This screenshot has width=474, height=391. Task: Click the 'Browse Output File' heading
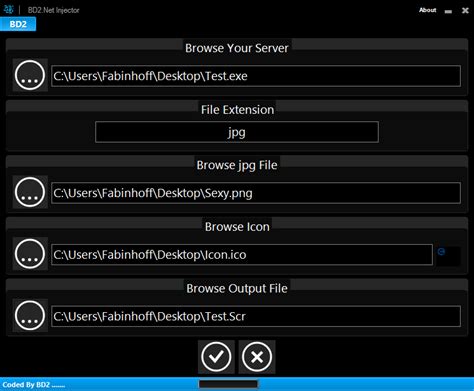pos(237,288)
